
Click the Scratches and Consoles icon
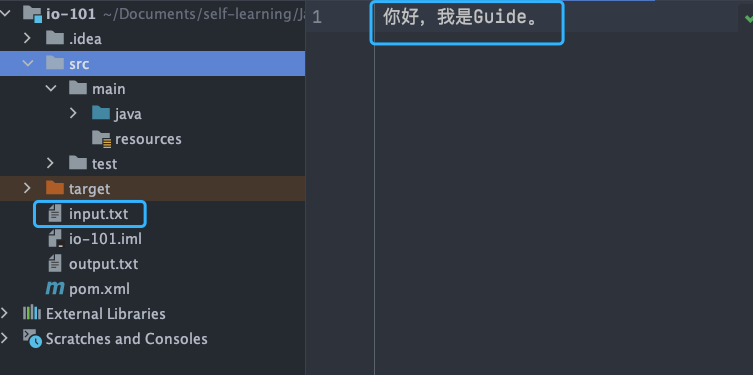32,339
